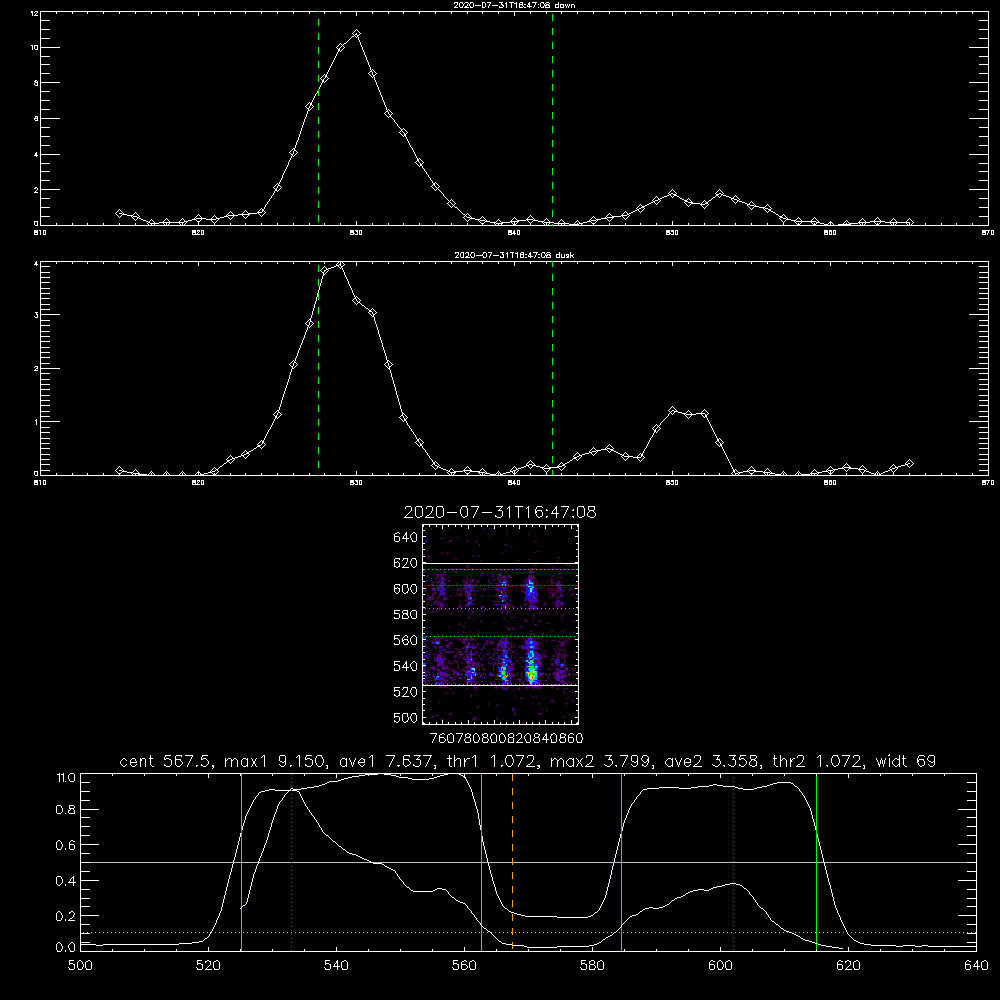This screenshot has width=1000, height=1000.
Task: Click the spectral image thumbnail
Action: click(500, 624)
